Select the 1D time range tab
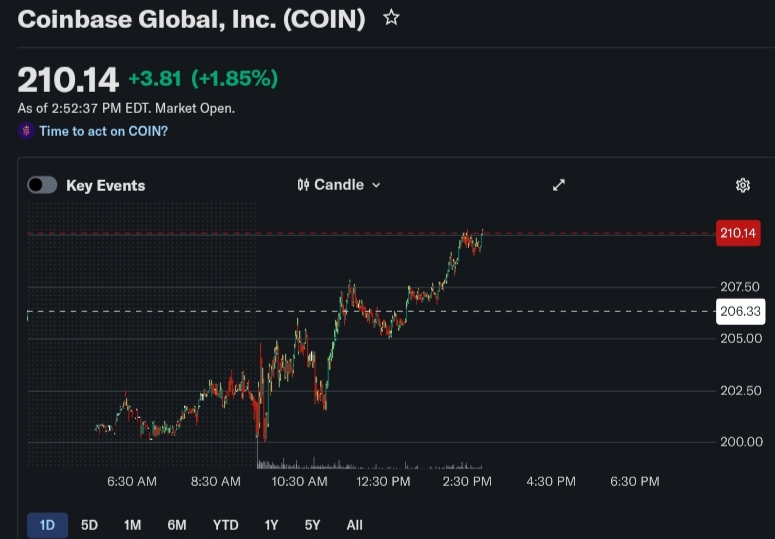Viewport: 775px width, 539px height. (x=47, y=525)
